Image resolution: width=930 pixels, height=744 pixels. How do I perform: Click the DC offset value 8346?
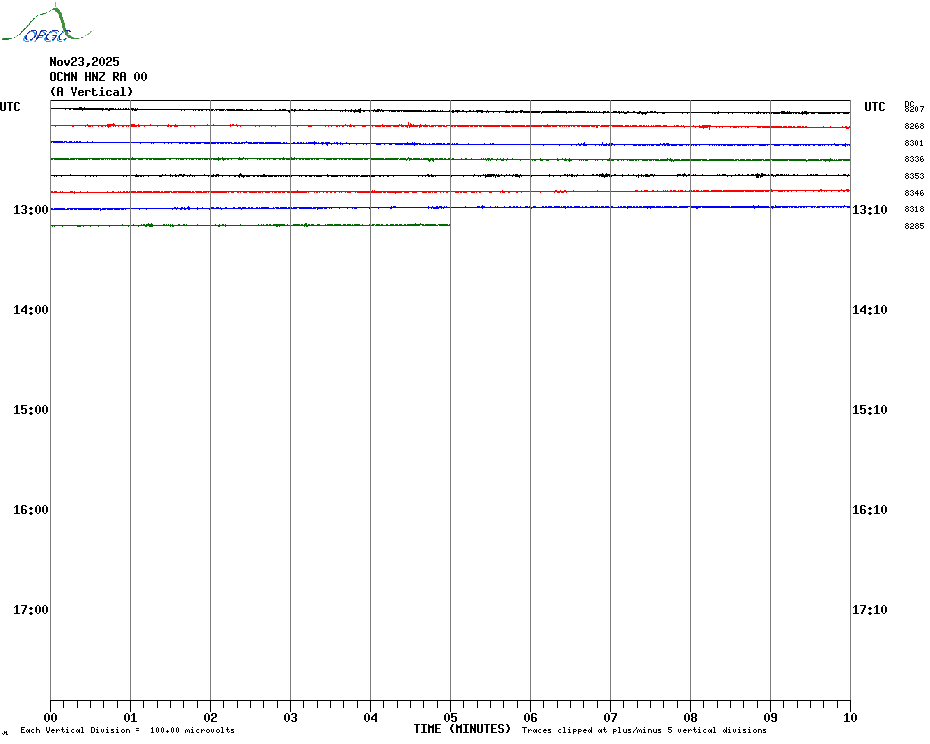pos(914,193)
